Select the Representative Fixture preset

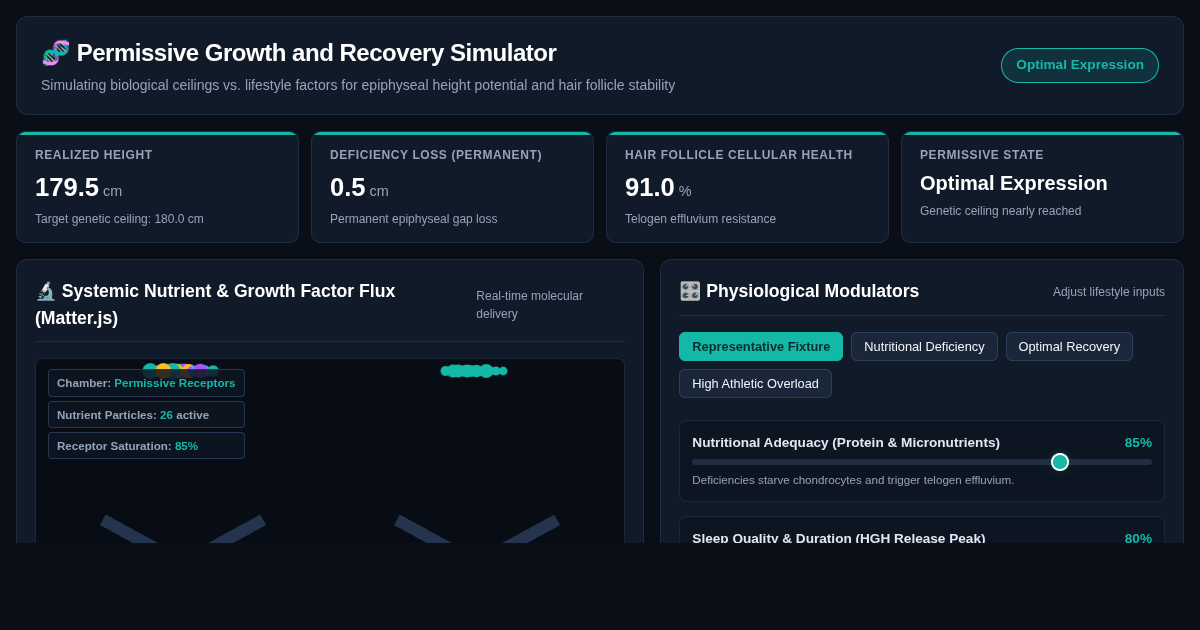[761, 347]
